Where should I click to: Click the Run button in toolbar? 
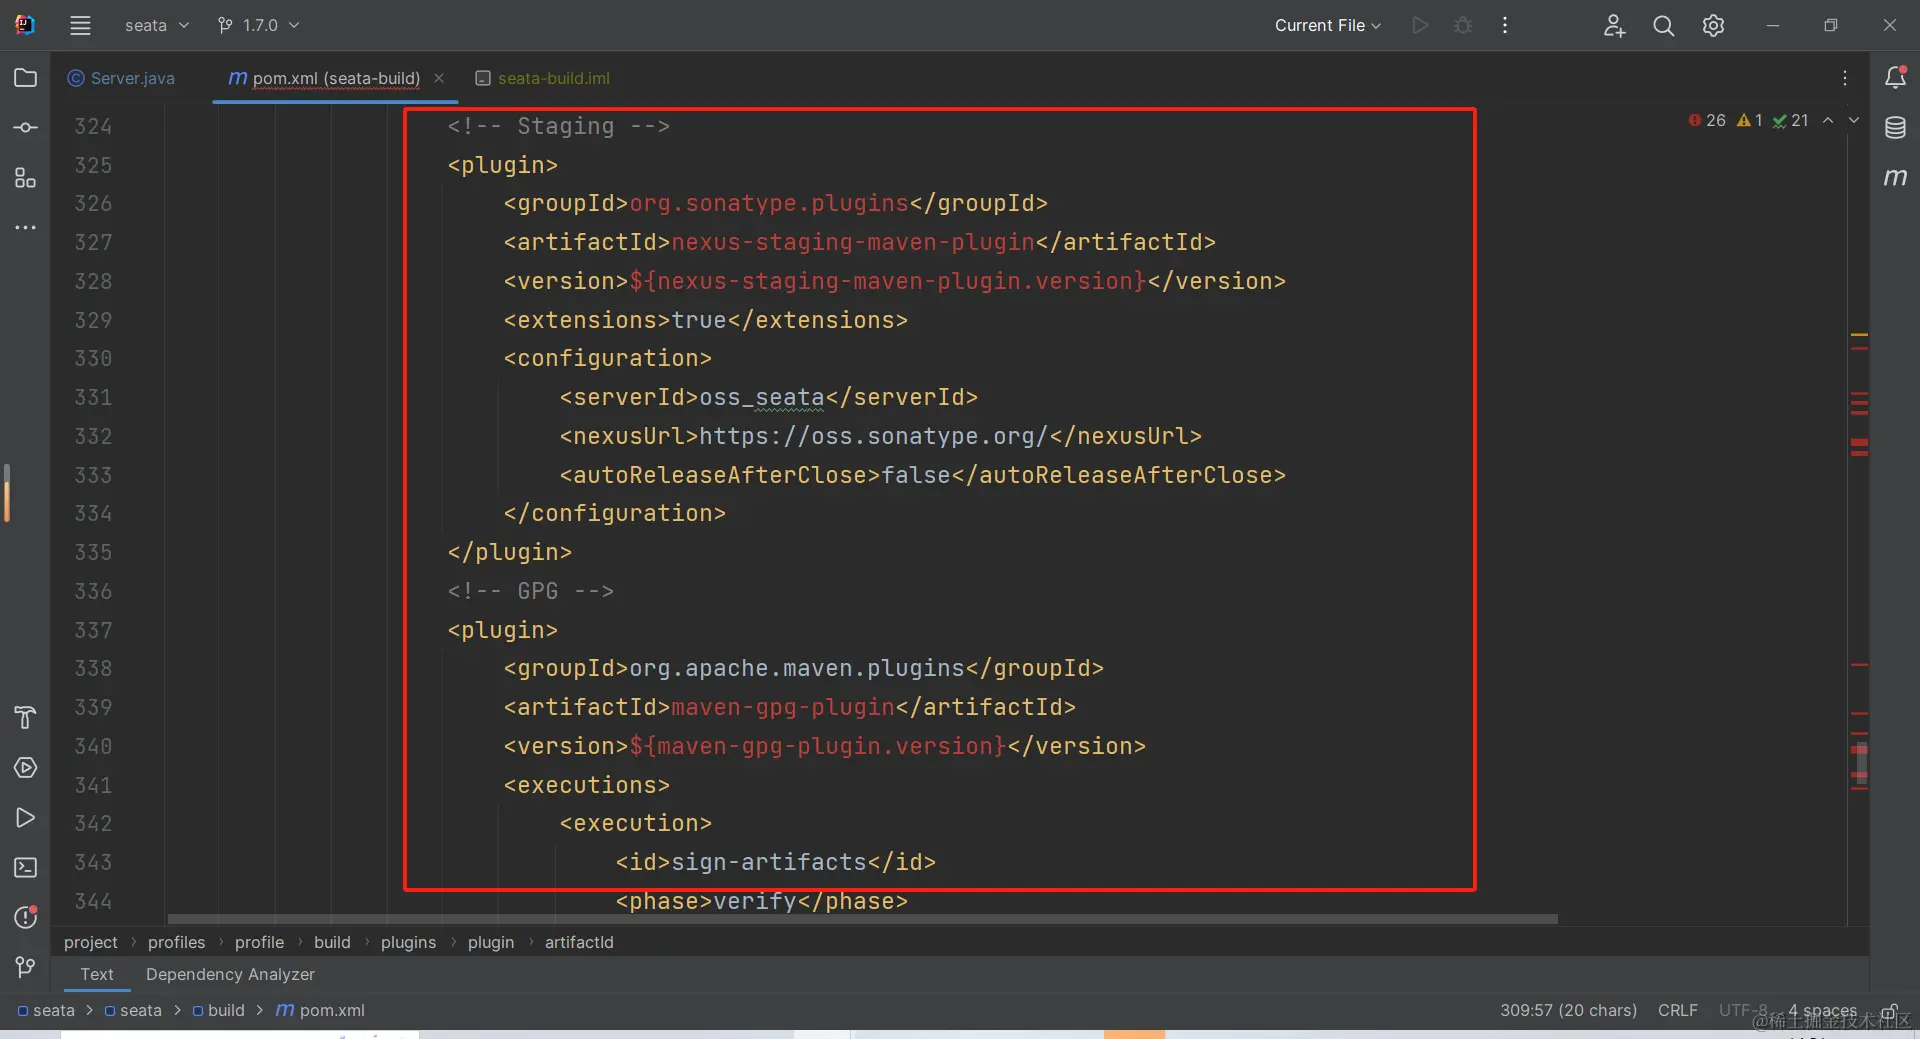coord(1420,26)
